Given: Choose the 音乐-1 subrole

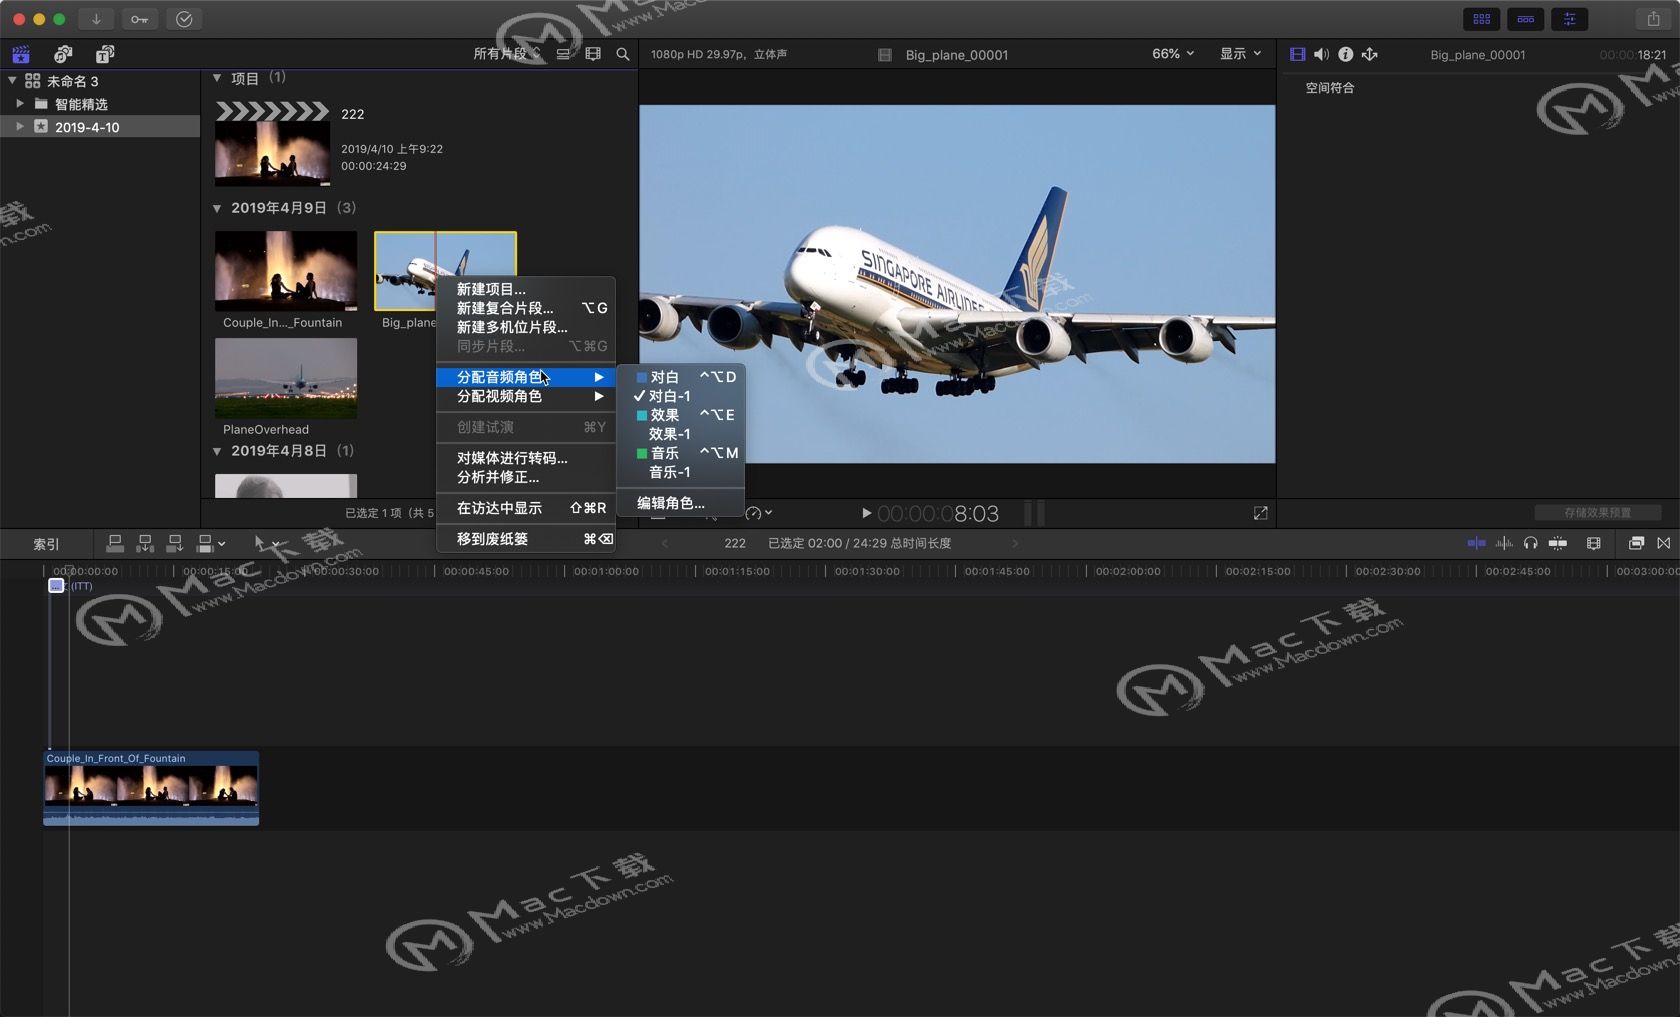Looking at the screenshot, I should (x=681, y=472).
